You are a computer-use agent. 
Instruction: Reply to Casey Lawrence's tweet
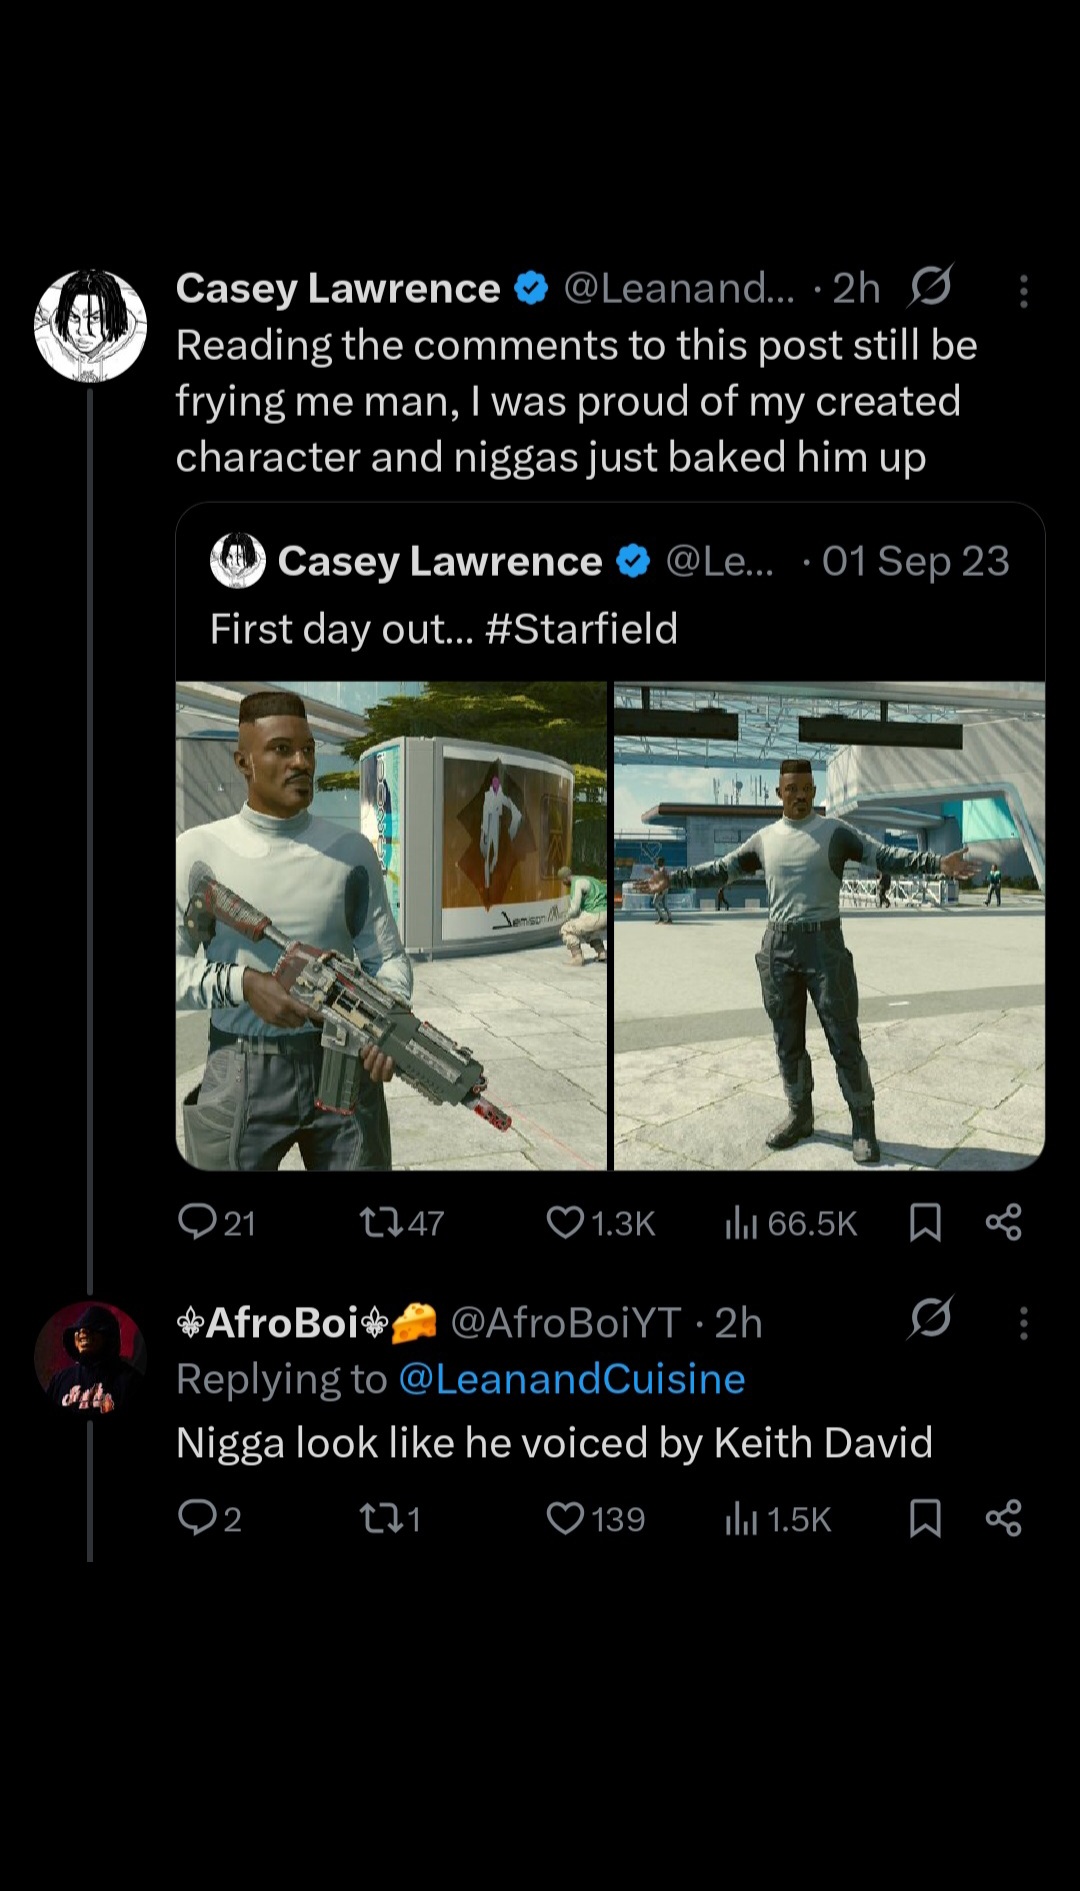pyautogui.click(x=197, y=1222)
